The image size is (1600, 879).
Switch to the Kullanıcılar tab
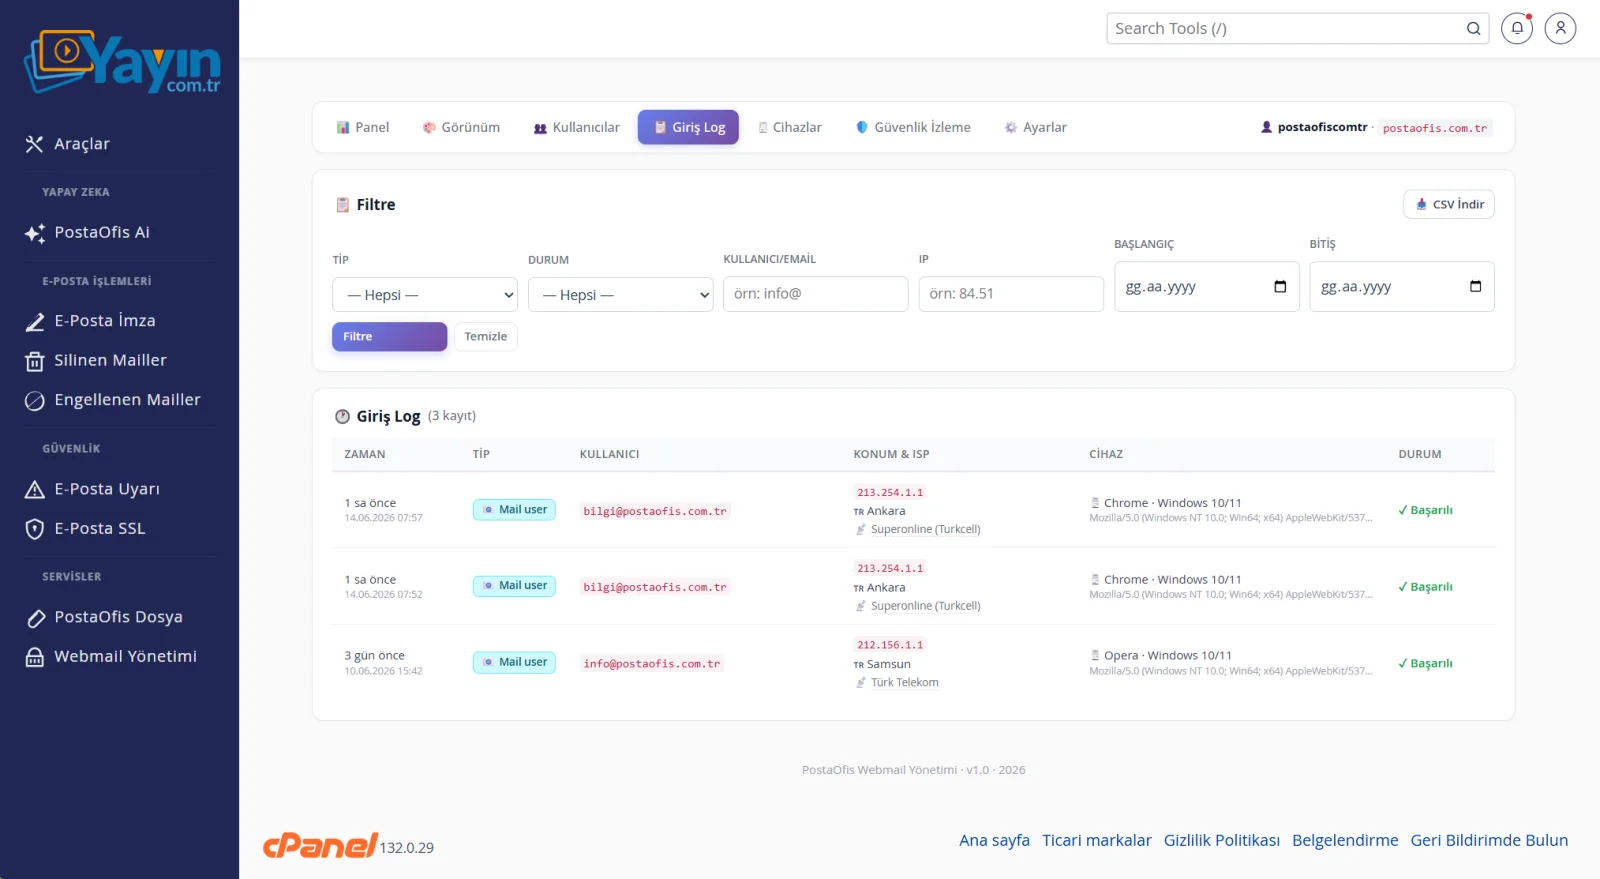(576, 128)
